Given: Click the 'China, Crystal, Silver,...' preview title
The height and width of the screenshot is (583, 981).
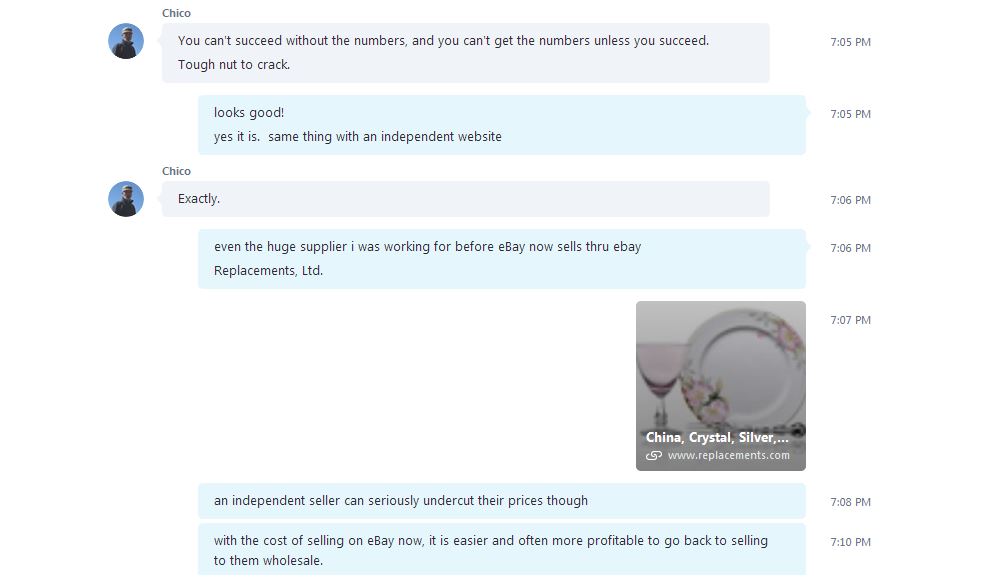Looking at the screenshot, I should 717,437.
